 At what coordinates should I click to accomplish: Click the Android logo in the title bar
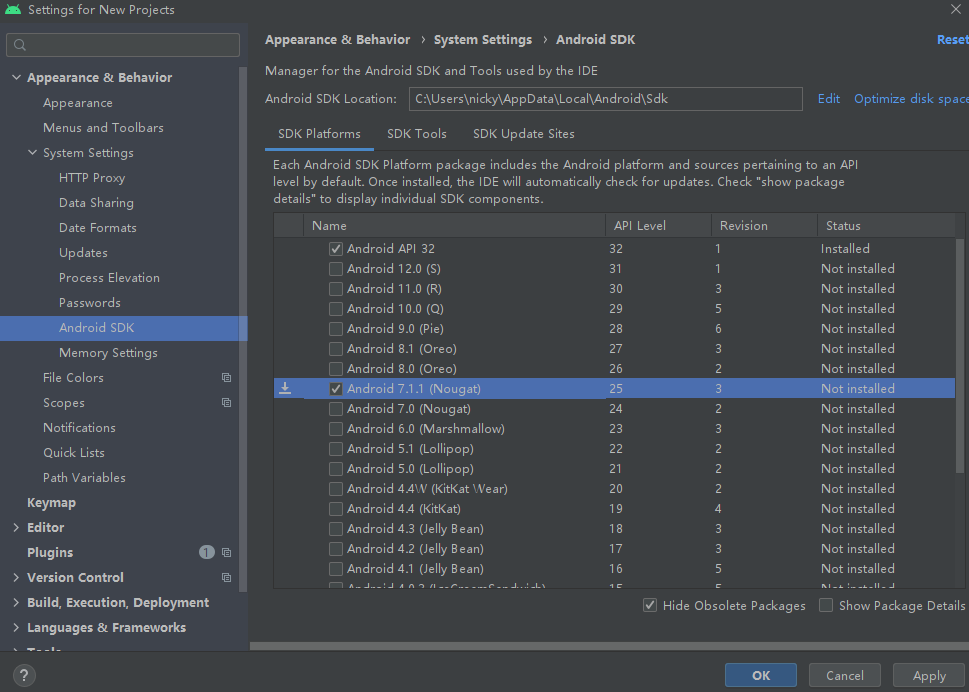tap(13, 9)
